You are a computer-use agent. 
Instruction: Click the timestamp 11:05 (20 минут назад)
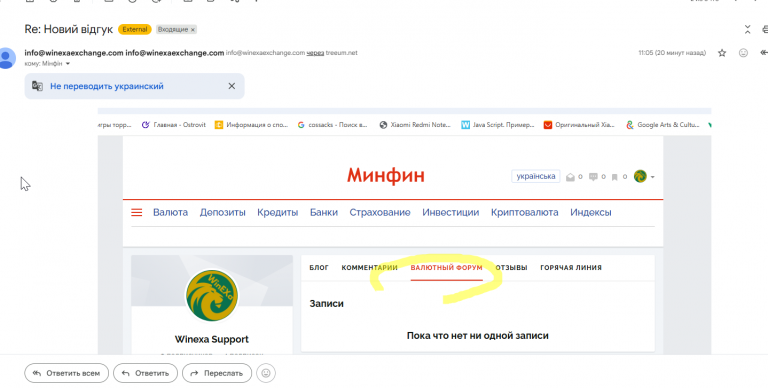point(672,53)
